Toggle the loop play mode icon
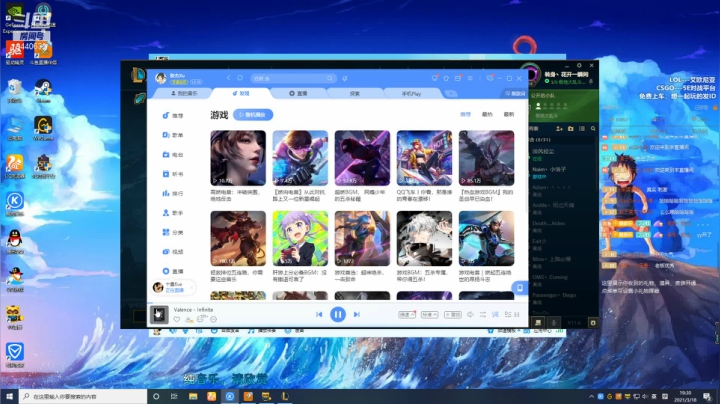The image size is (720, 404). click(x=483, y=314)
